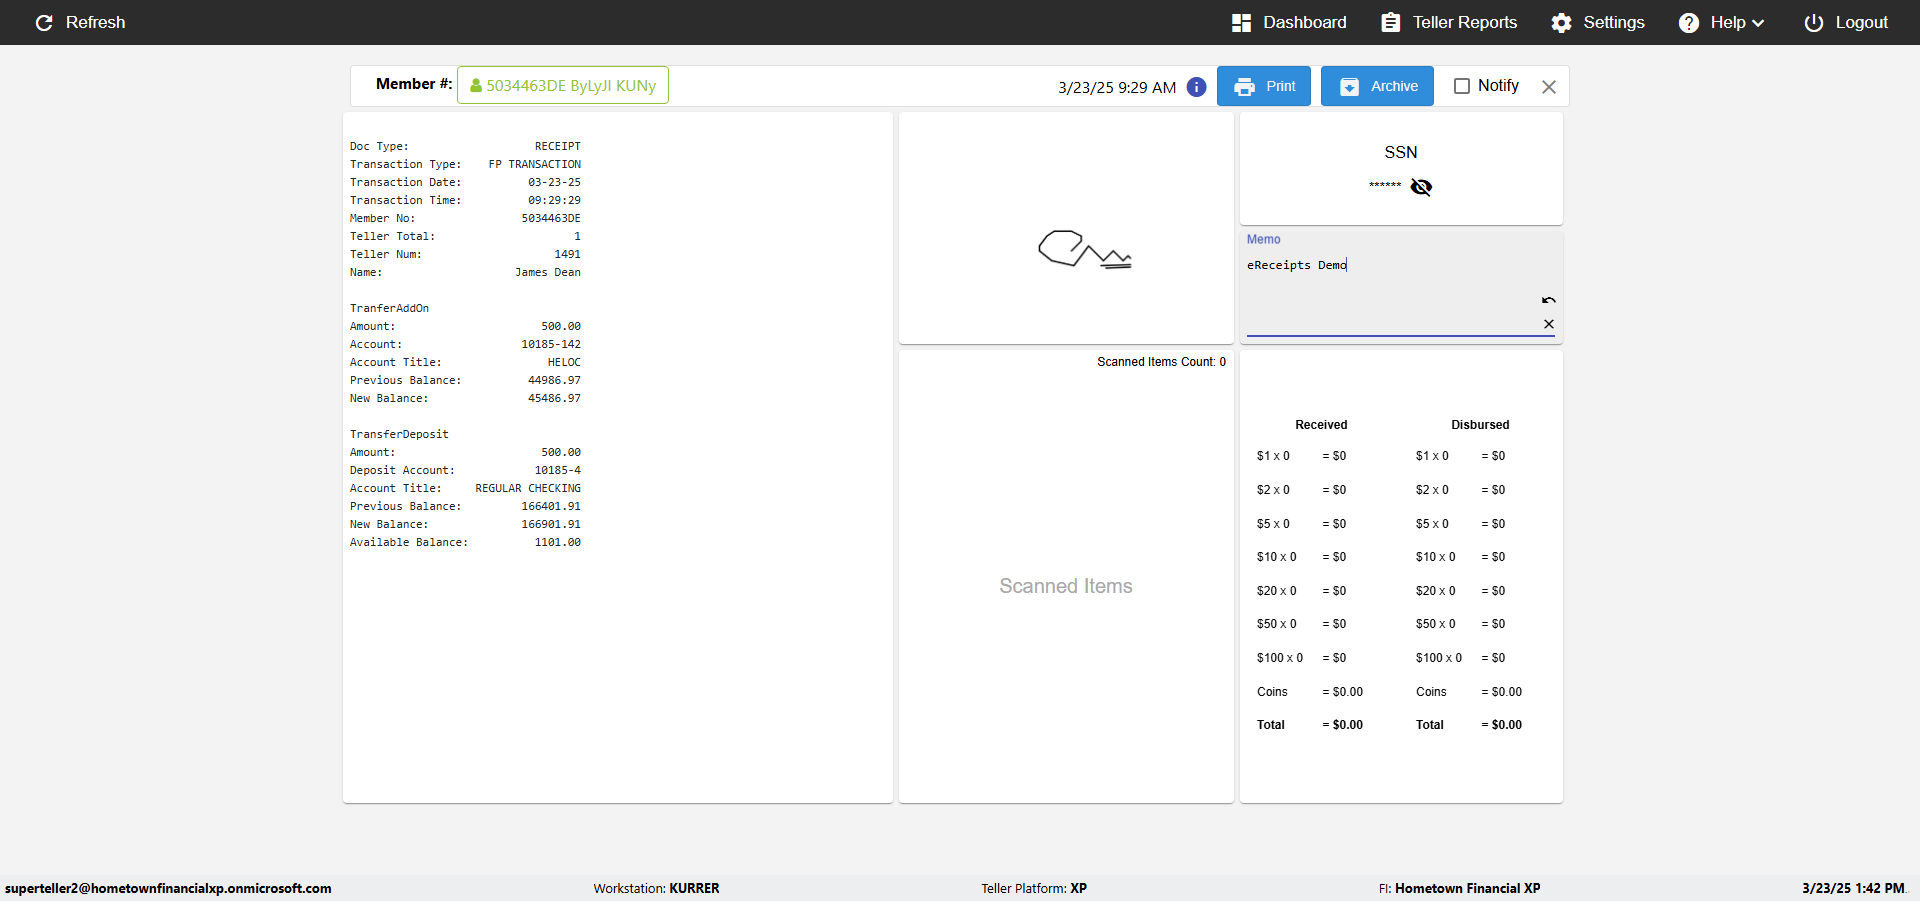Click status bar time '3/23/25 1:42 PM'
The image size is (1920, 901).
click(1853, 888)
